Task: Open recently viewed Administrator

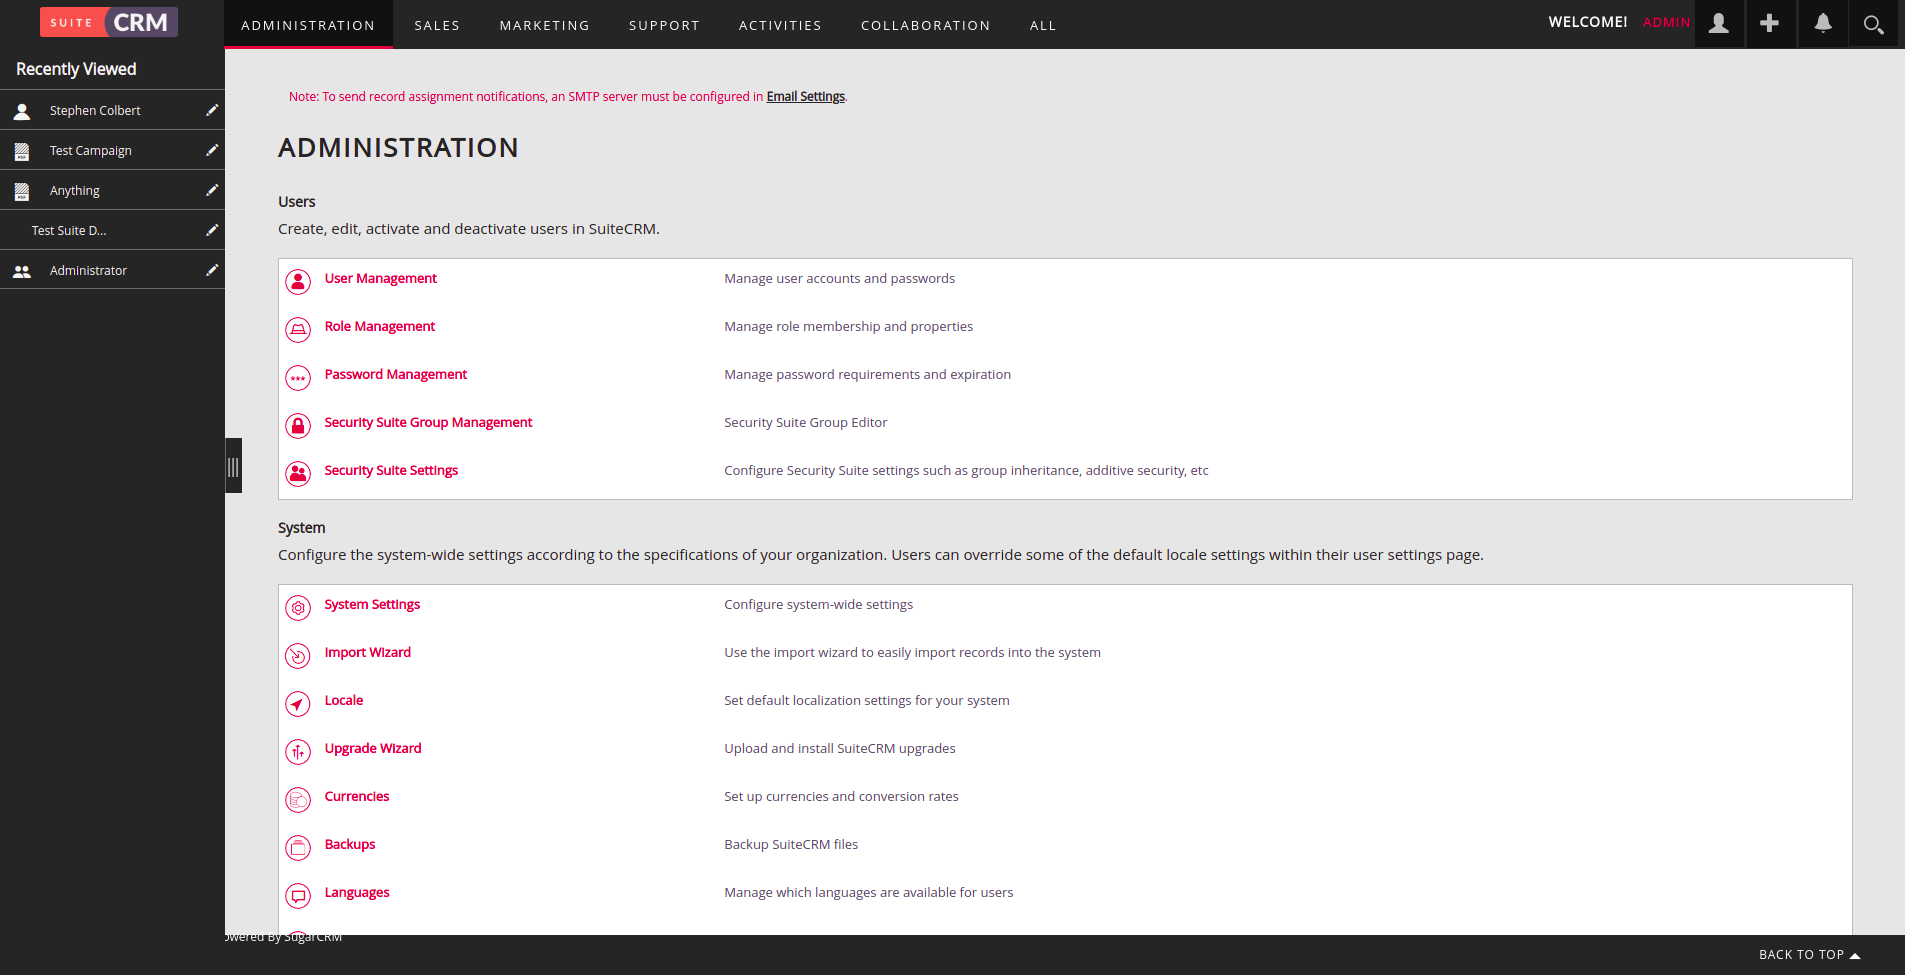Action: pyautogui.click(x=88, y=271)
